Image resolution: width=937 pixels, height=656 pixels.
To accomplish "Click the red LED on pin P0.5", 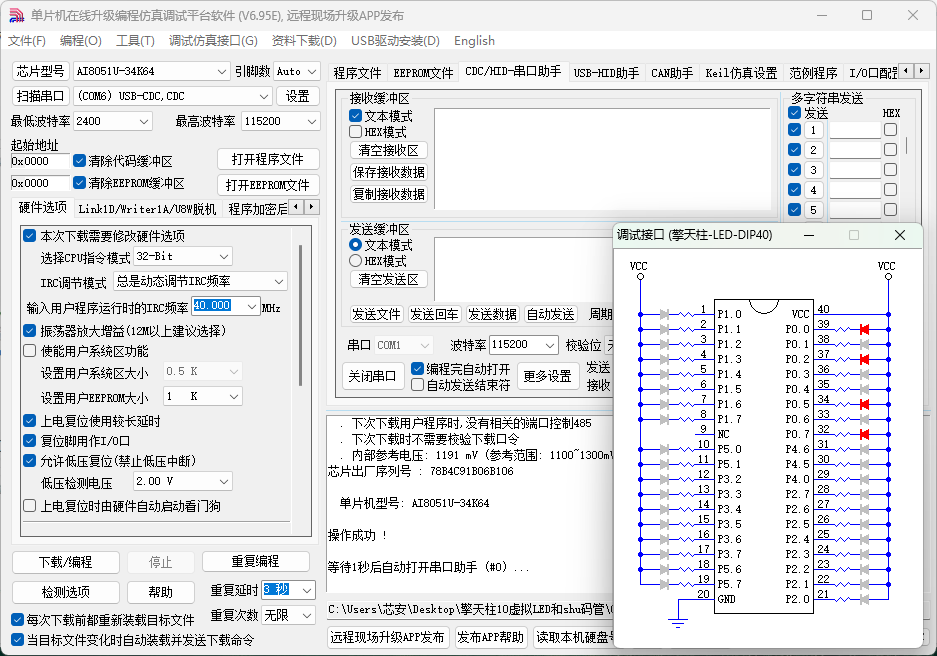I will pyautogui.click(x=864, y=404).
